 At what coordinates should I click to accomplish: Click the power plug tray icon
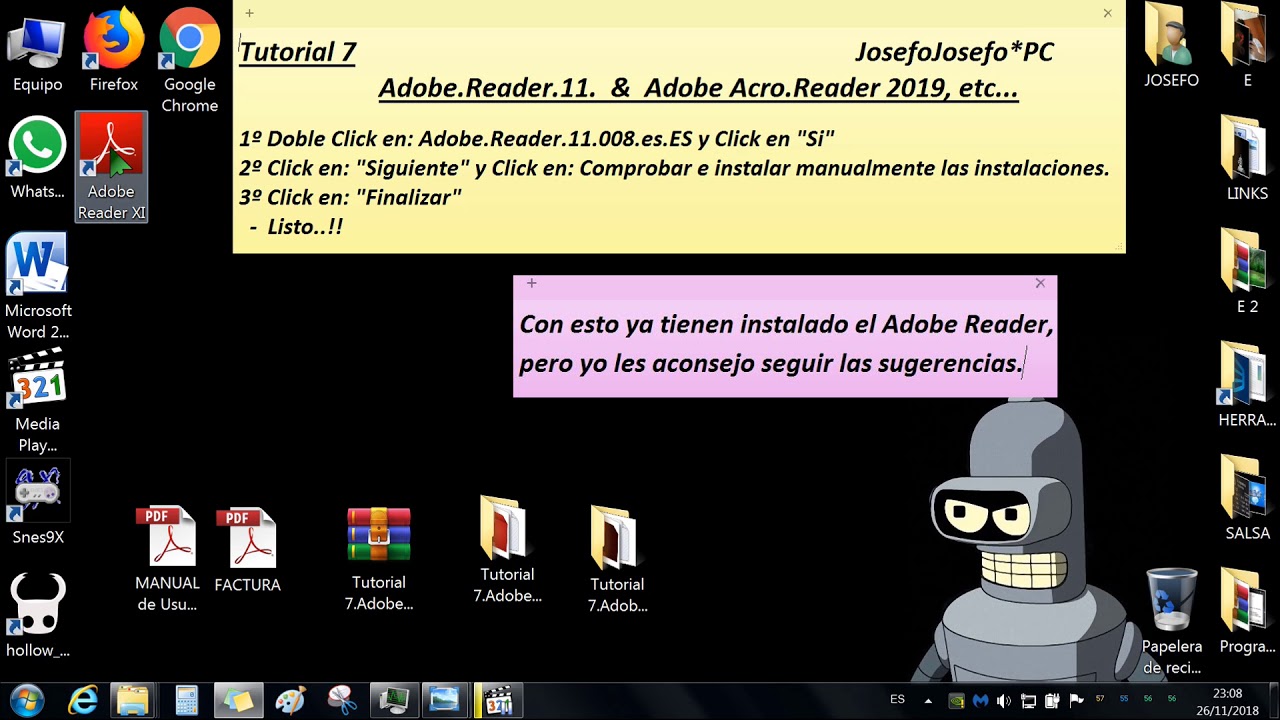coord(1052,701)
